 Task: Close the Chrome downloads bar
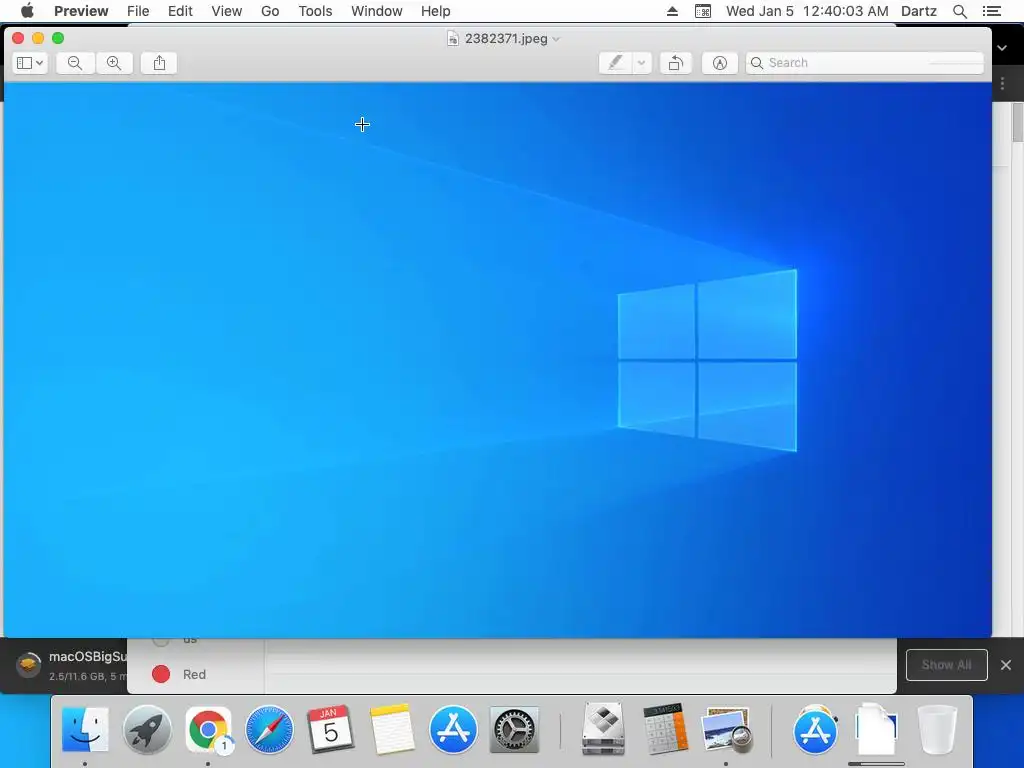(1006, 665)
